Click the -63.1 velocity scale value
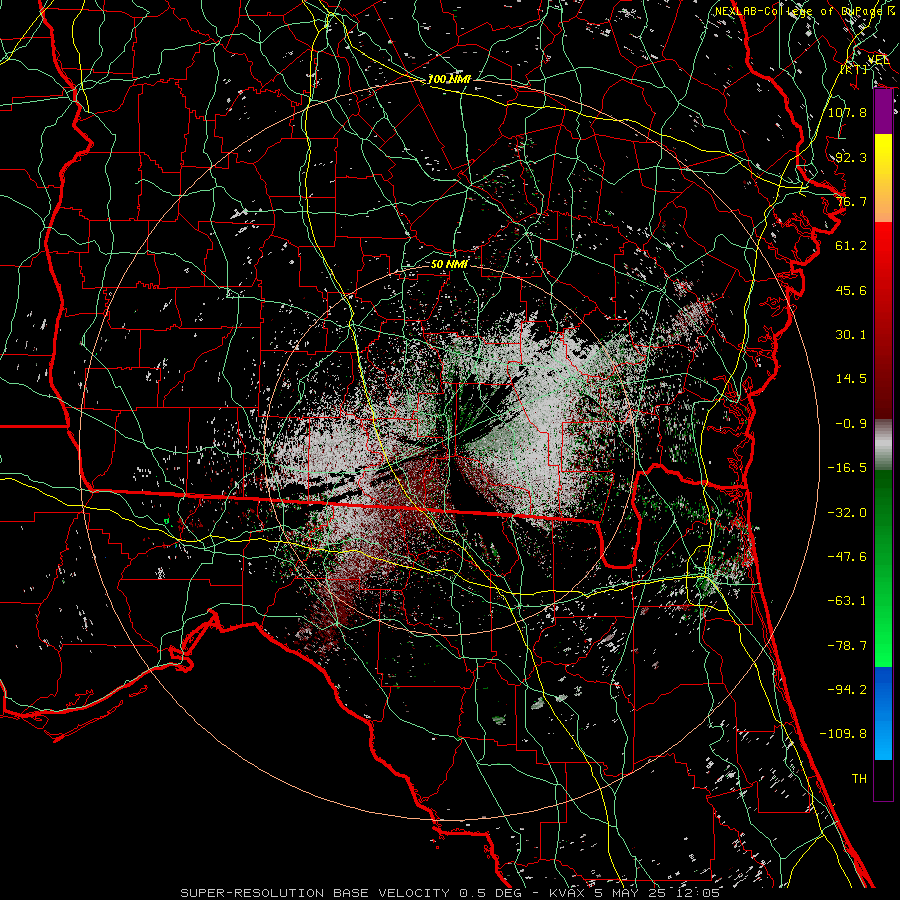 click(x=847, y=600)
